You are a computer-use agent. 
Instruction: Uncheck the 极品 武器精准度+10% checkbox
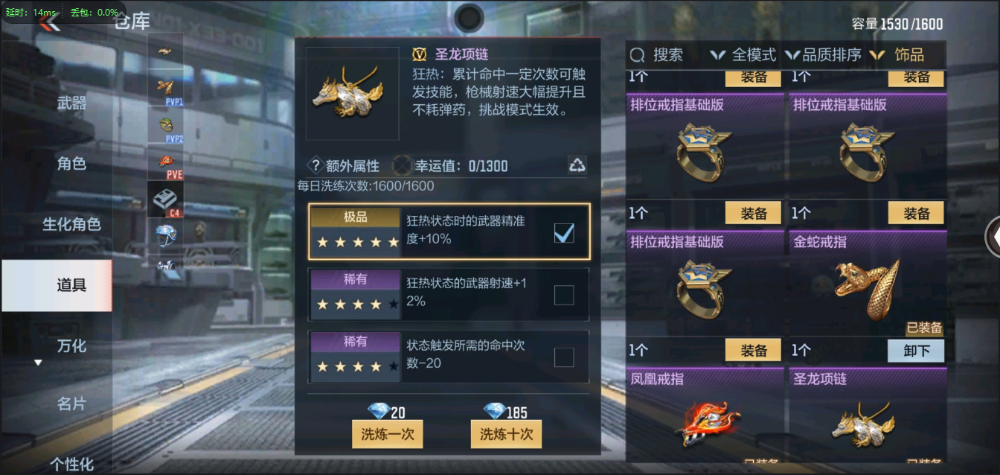[x=564, y=233]
